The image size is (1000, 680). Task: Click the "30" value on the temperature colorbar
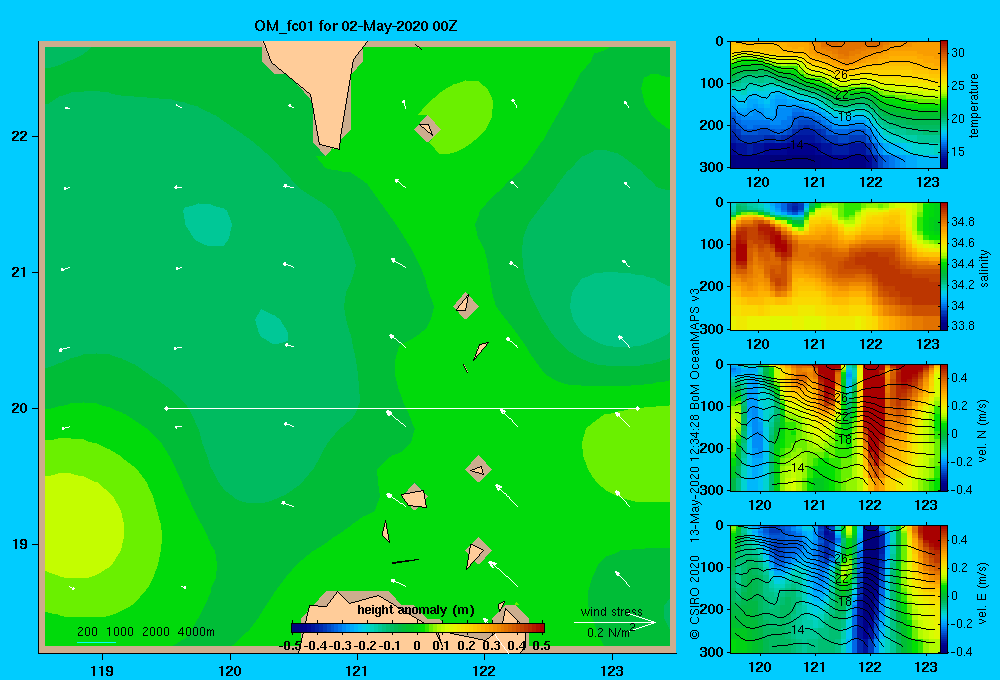point(958,53)
